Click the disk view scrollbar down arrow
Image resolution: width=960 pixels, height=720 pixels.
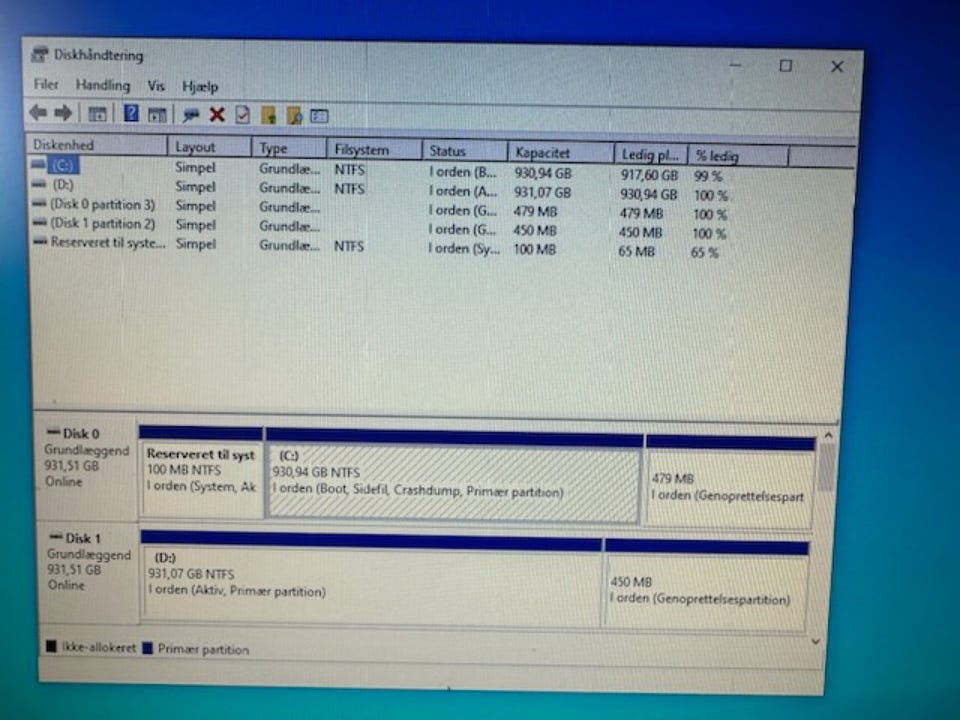816,642
